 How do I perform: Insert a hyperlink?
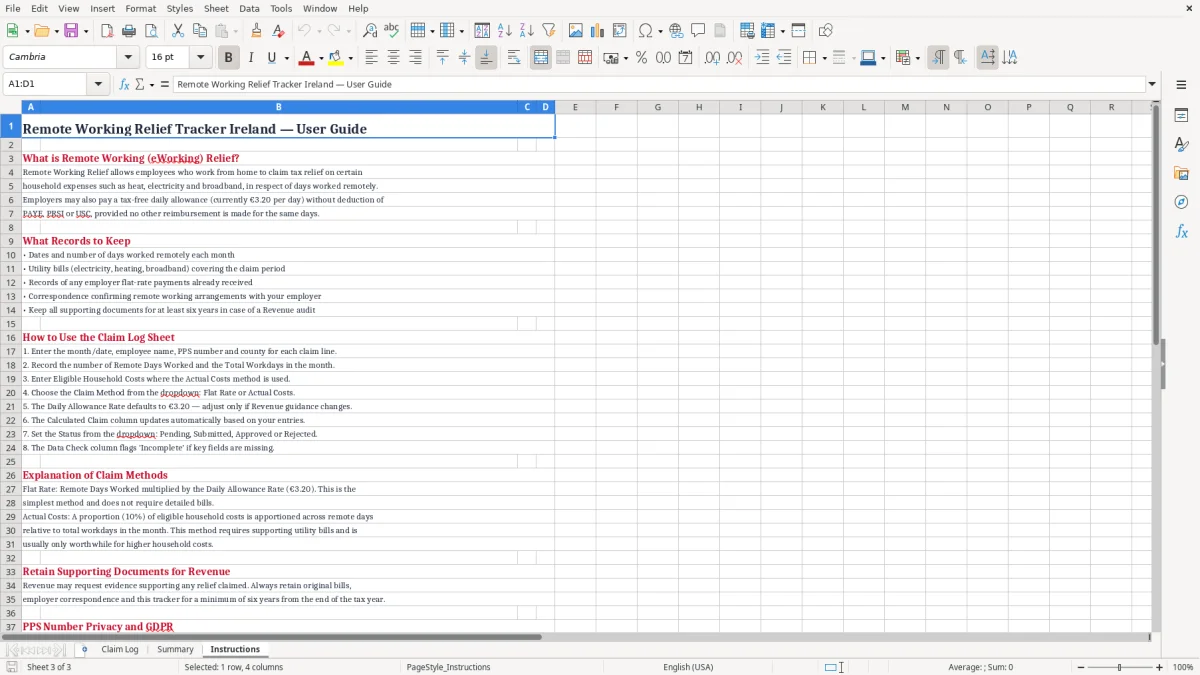tap(676, 31)
